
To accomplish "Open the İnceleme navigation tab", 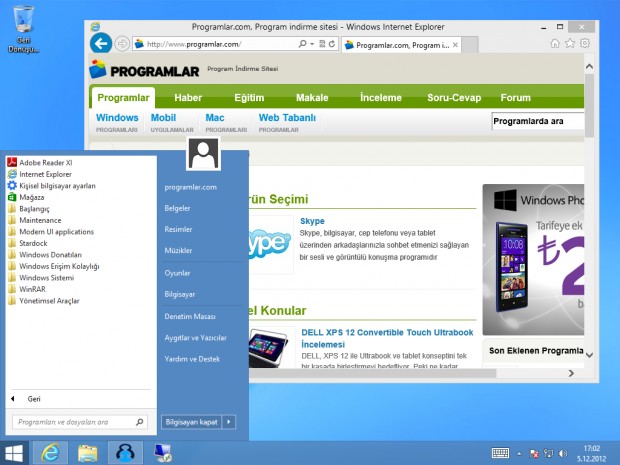I will point(381,98).
